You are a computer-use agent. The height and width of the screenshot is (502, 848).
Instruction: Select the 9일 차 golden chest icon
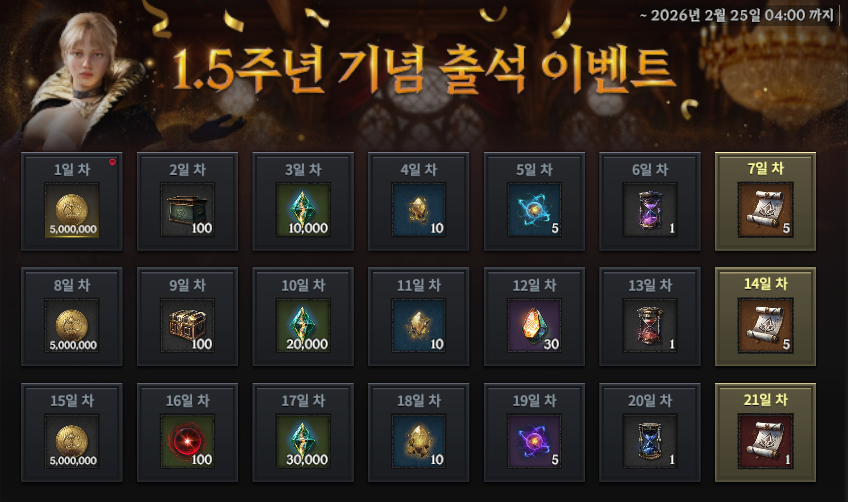[187, 326]
